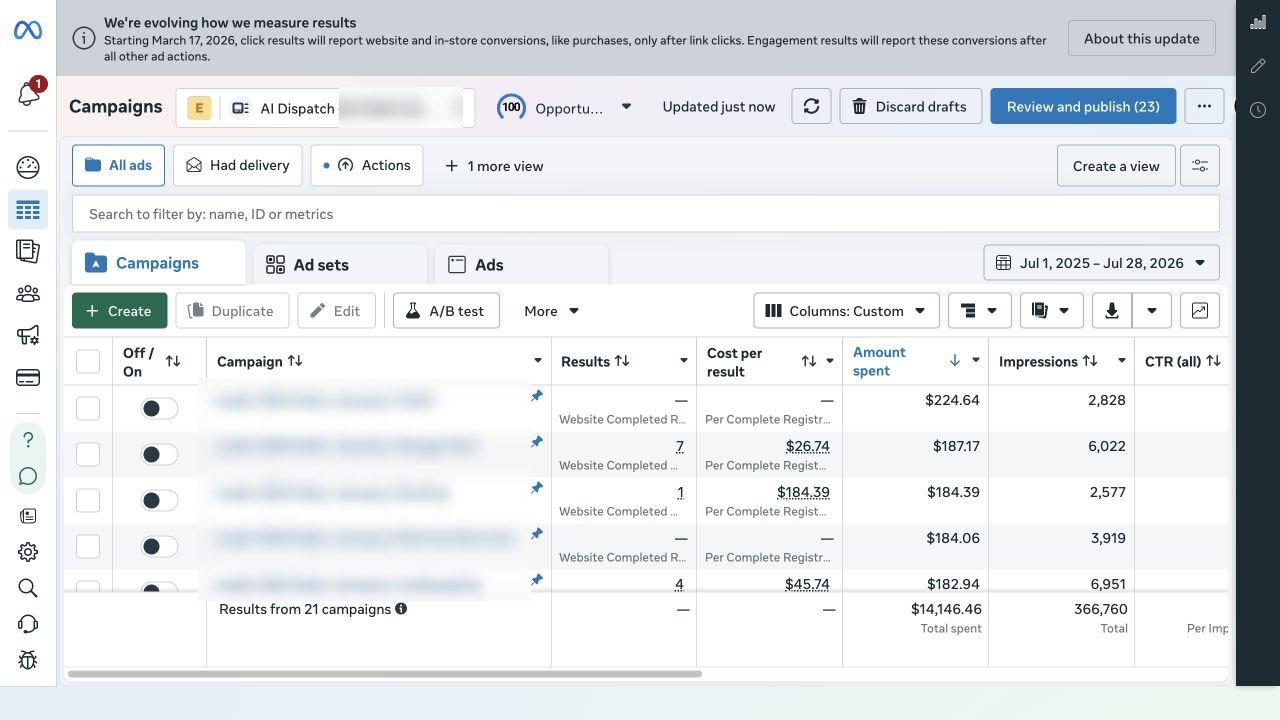
Task: Open Settings gear icon in sidebar
Action: [x=28, y=552]
